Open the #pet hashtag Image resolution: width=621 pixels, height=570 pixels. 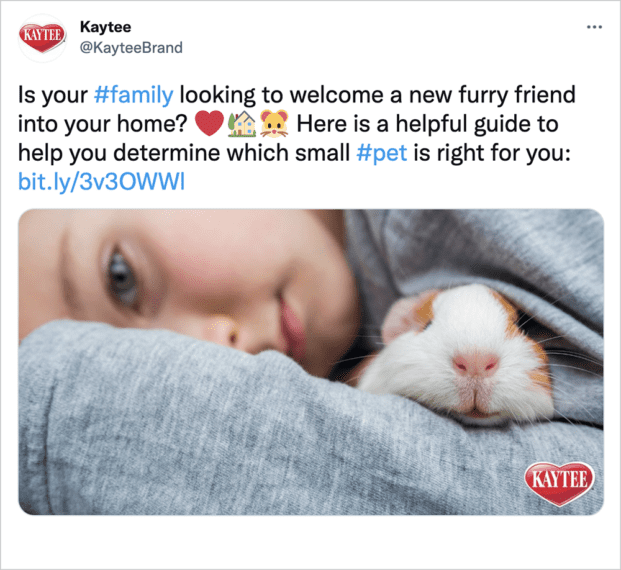(x=382, y=153)
